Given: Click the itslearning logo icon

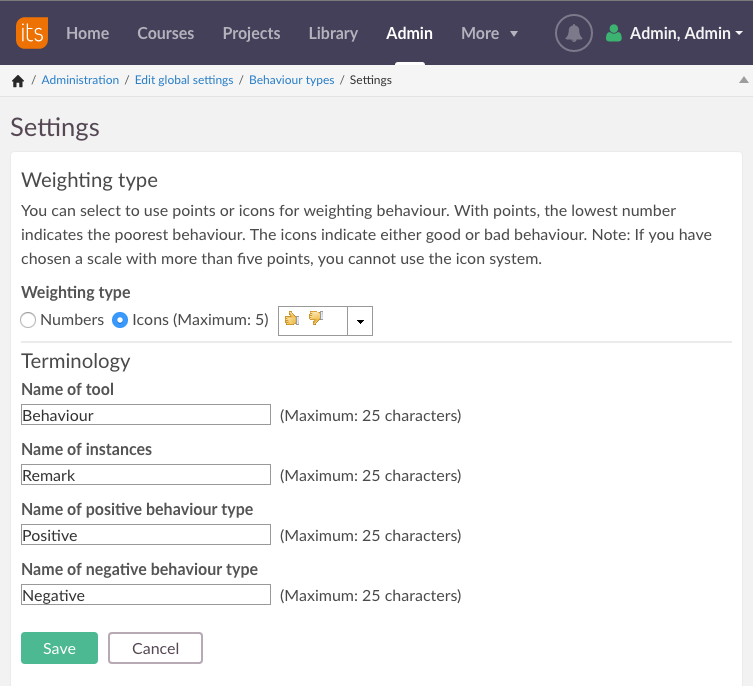Looking at the screenshot, I should (32, 33).
